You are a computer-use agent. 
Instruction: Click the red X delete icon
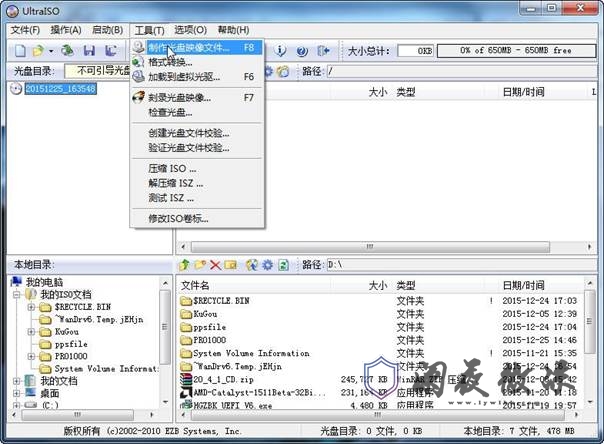pos(215,265)
